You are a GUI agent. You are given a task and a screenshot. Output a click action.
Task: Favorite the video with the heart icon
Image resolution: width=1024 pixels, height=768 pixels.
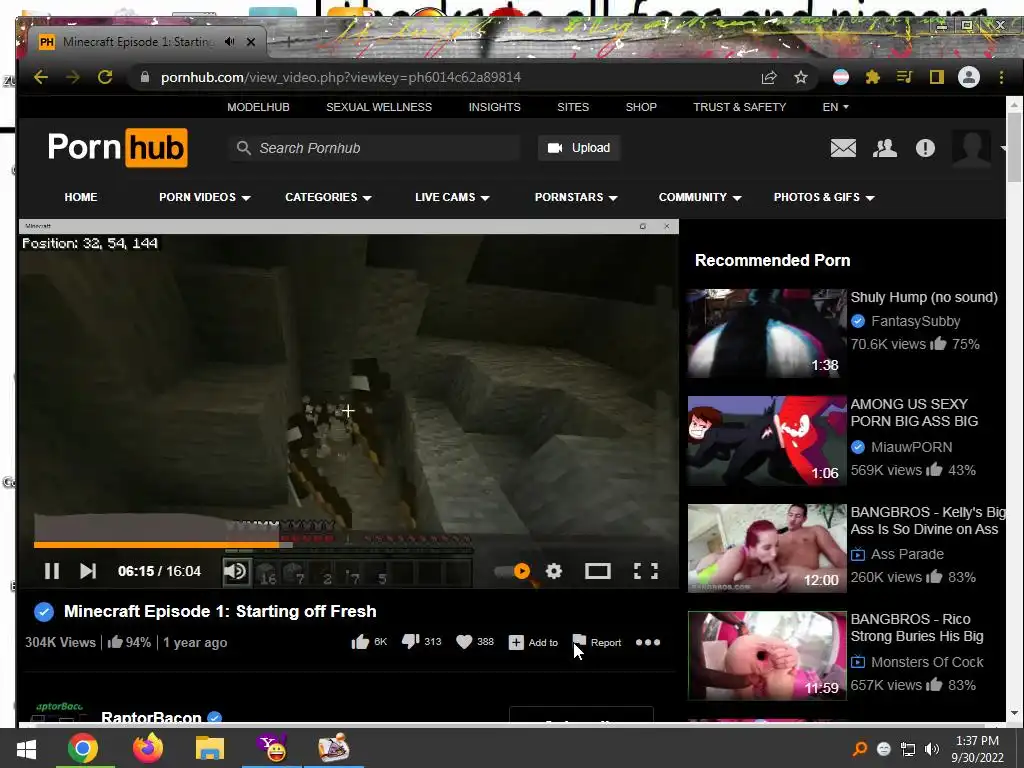point(475,642)
